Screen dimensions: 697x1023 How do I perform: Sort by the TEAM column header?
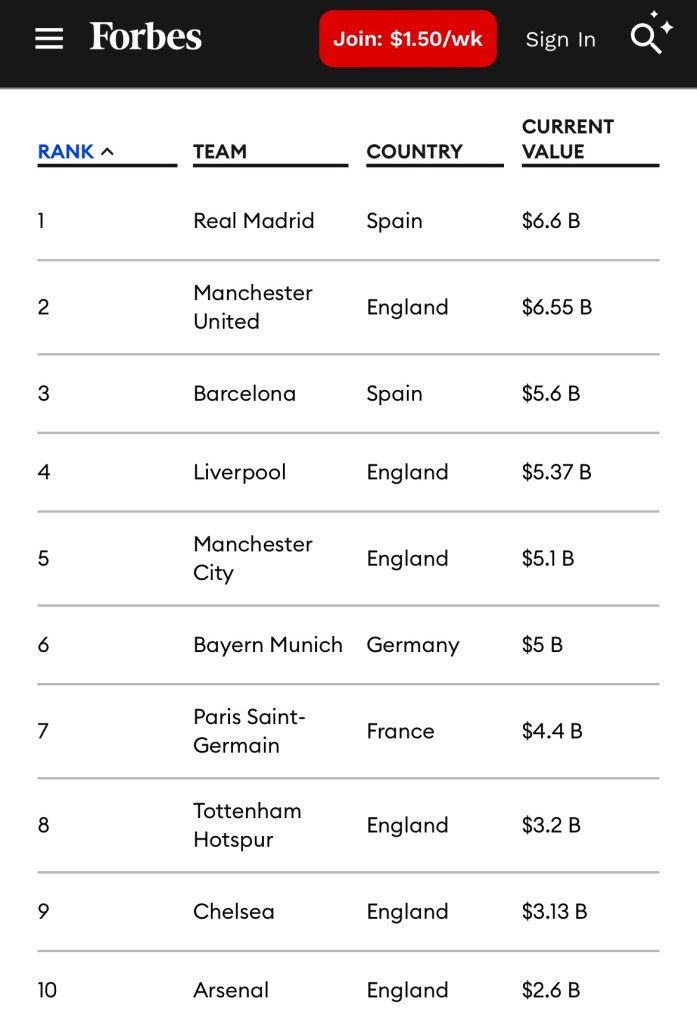tap(220, 152)
